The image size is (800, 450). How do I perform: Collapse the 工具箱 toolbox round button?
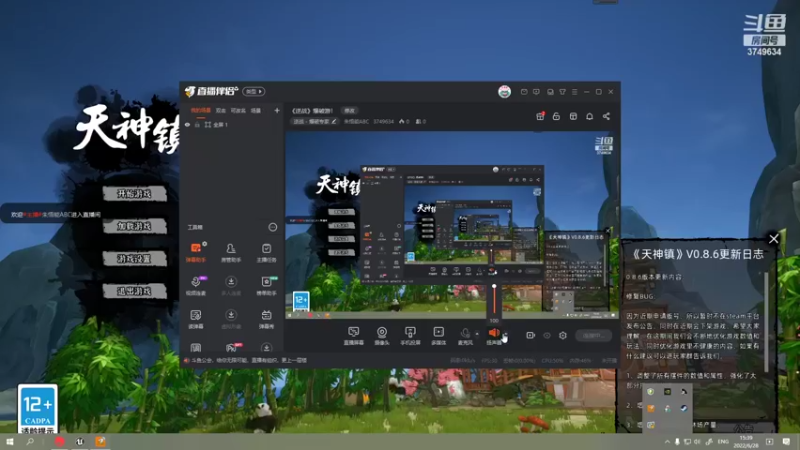click(x=272, y=227)
